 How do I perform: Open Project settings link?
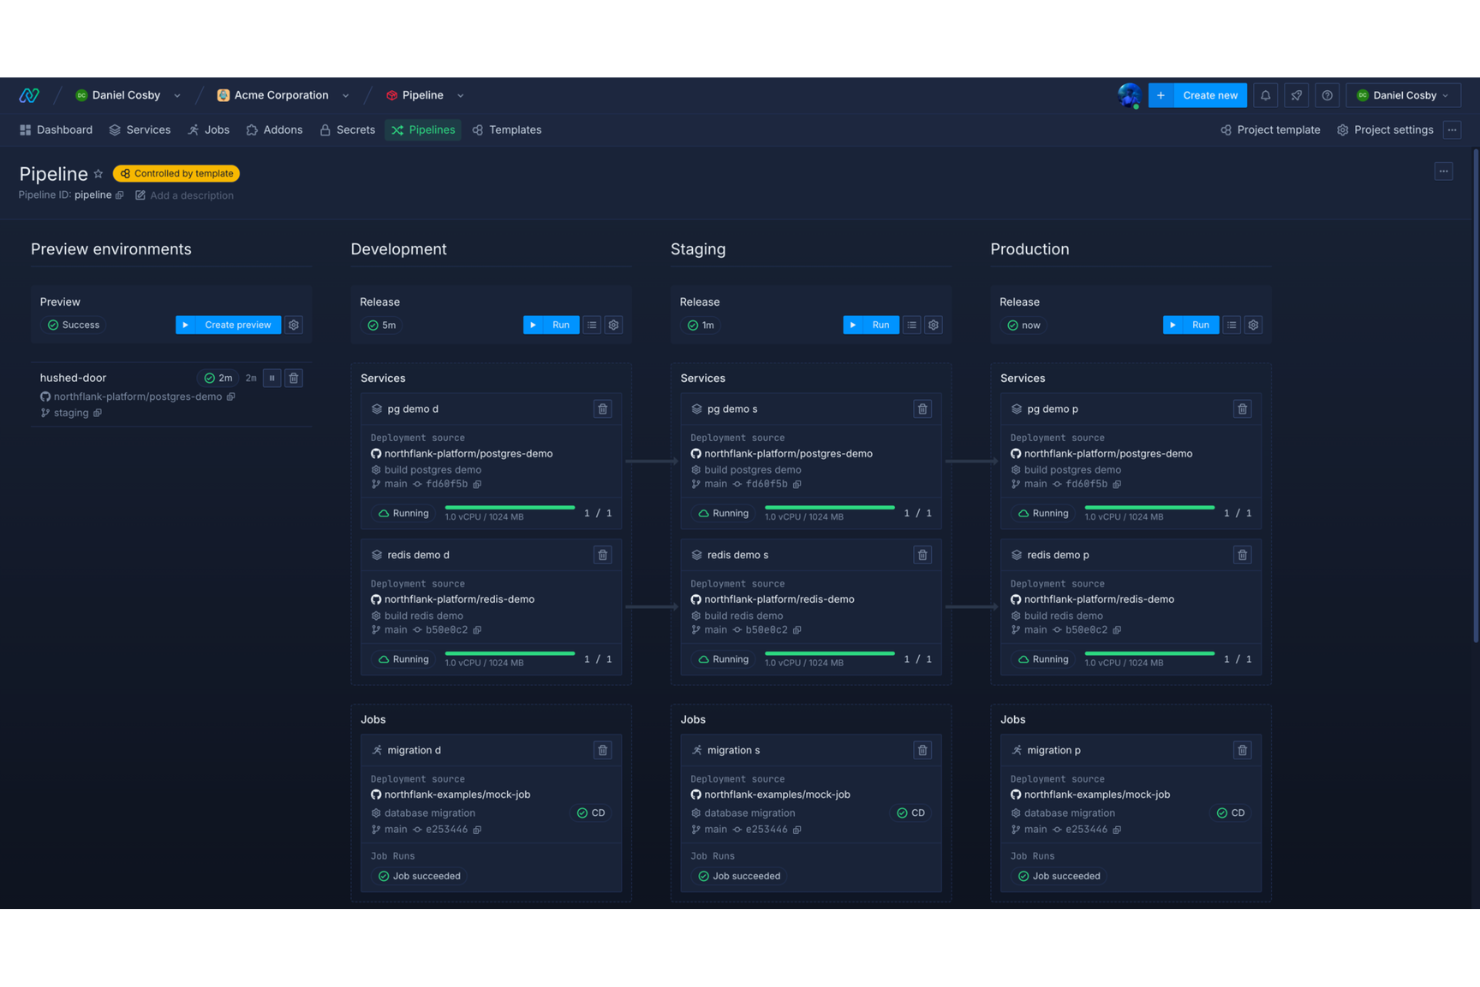tap(1385, 130)
